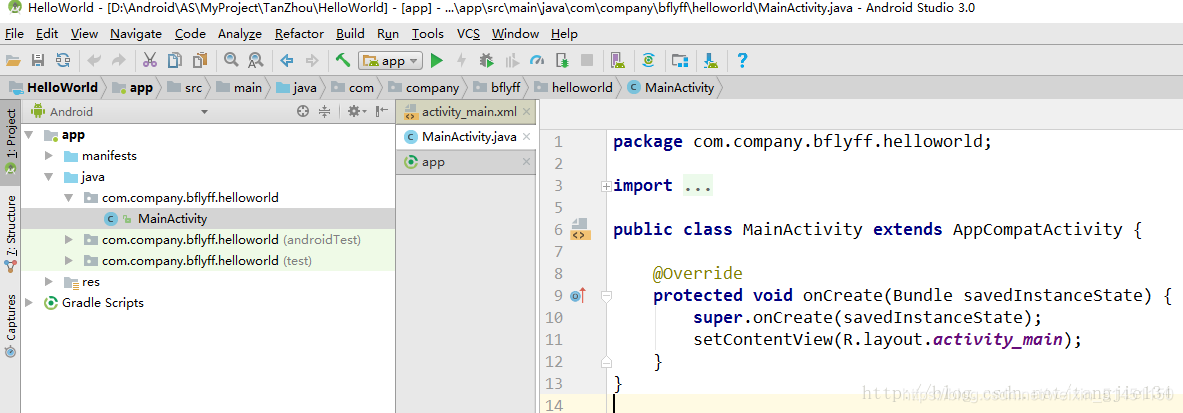This screenshot has width=1183, height=413.
Task: Click the Run with coverage icon
Action: [512, 60]
